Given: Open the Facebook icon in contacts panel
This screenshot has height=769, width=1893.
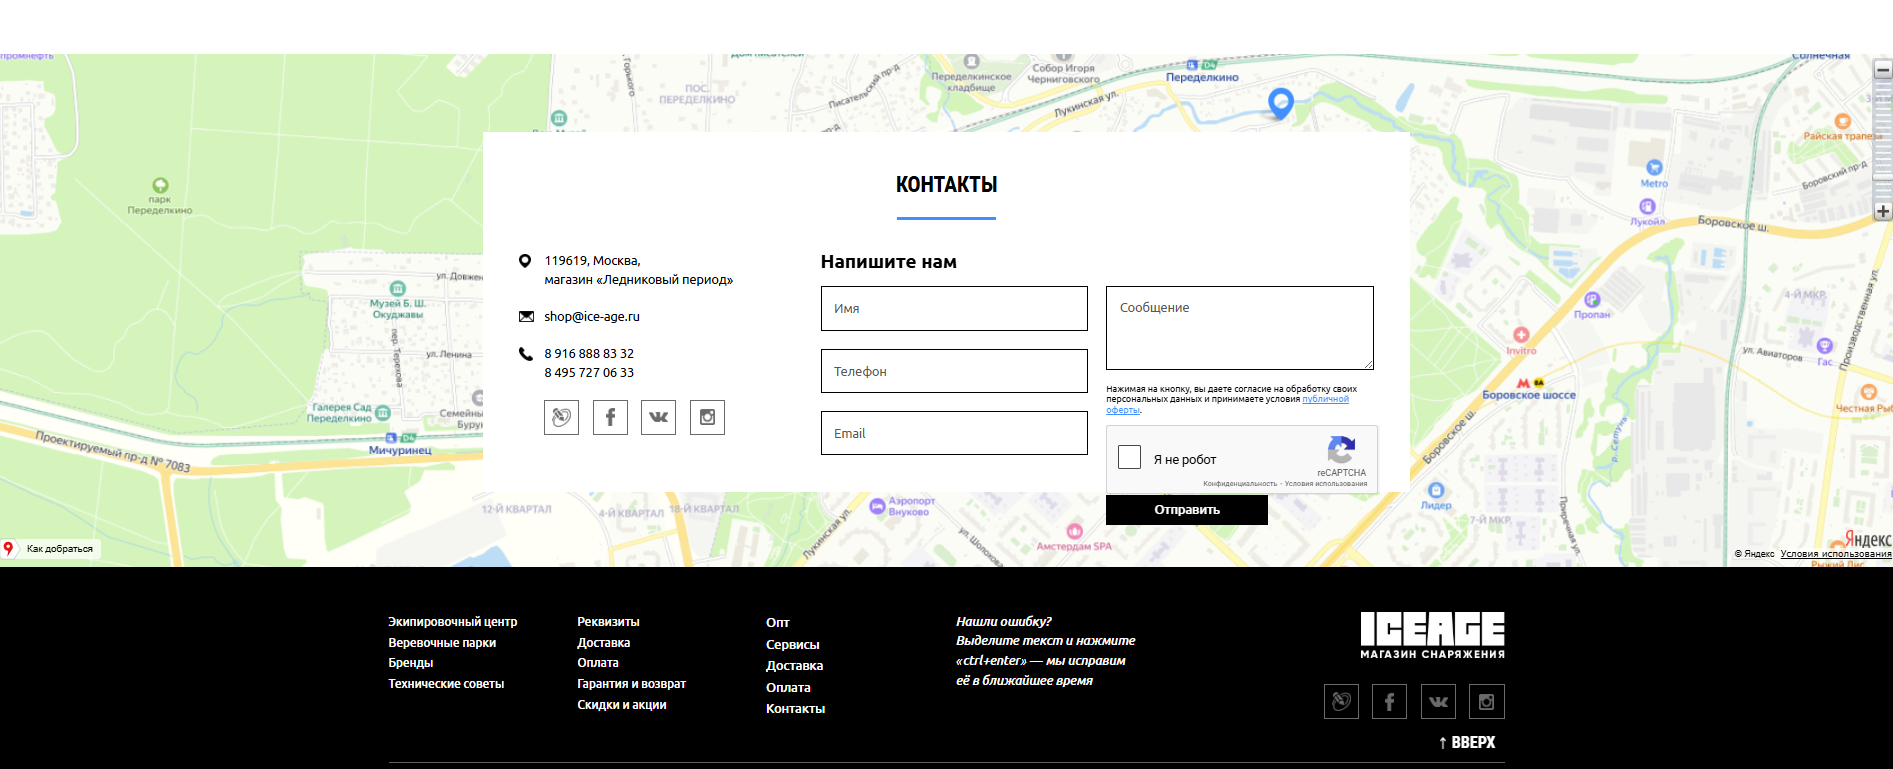Looking at the screenshot, I should [610, 417].
